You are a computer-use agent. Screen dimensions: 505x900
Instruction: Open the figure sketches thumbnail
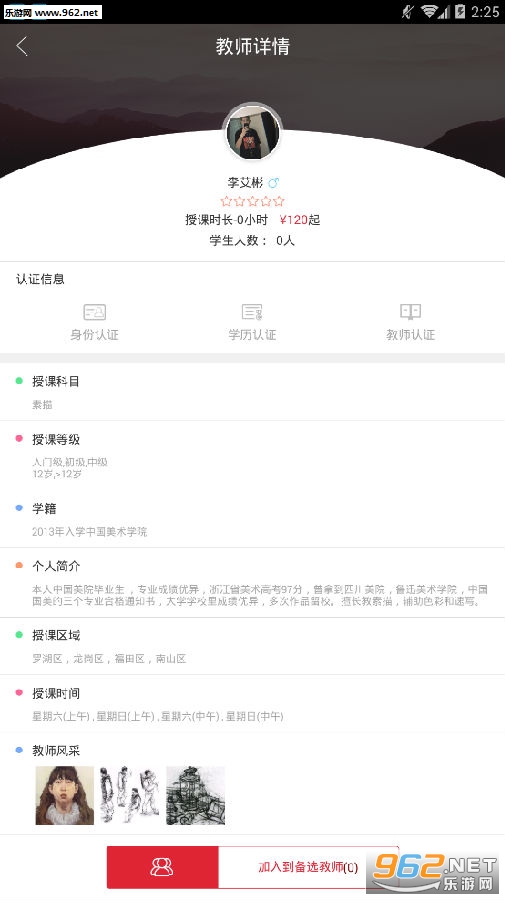pyautogui.click(x=130, y=796)
